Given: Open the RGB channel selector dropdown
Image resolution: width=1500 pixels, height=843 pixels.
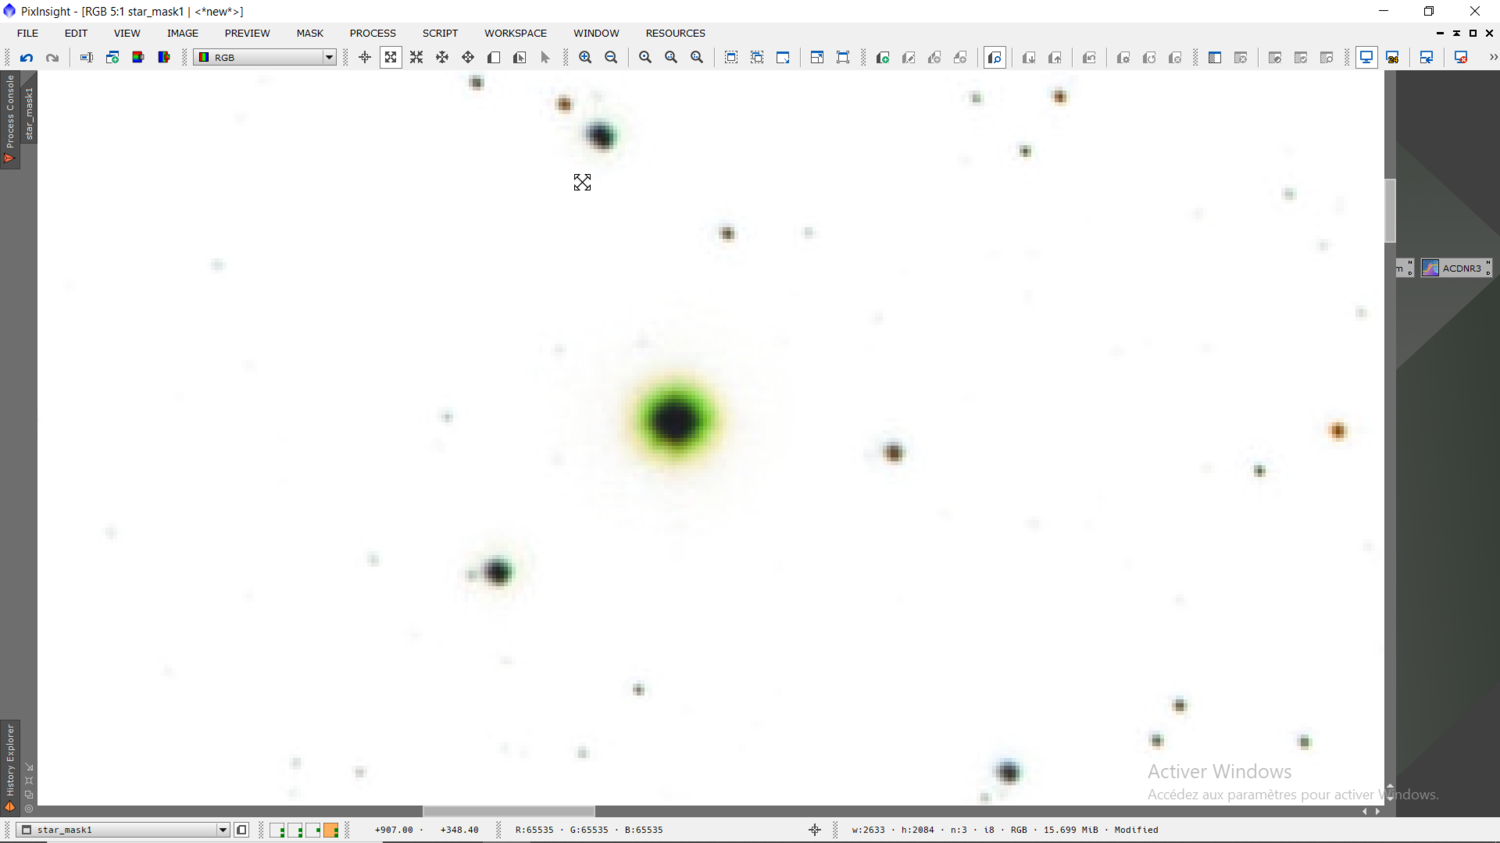Looking at the screenshot, I should point(330,57).
